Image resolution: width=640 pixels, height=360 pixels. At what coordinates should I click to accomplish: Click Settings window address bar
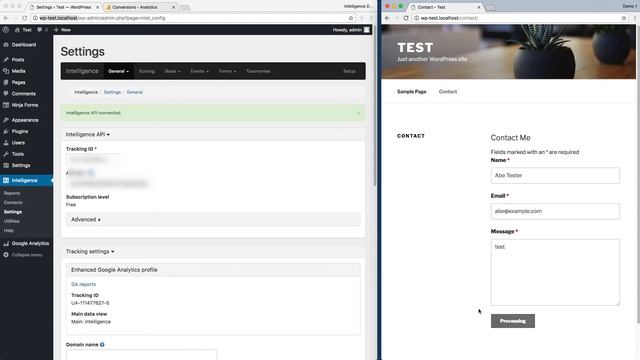(x=192, y=18)
